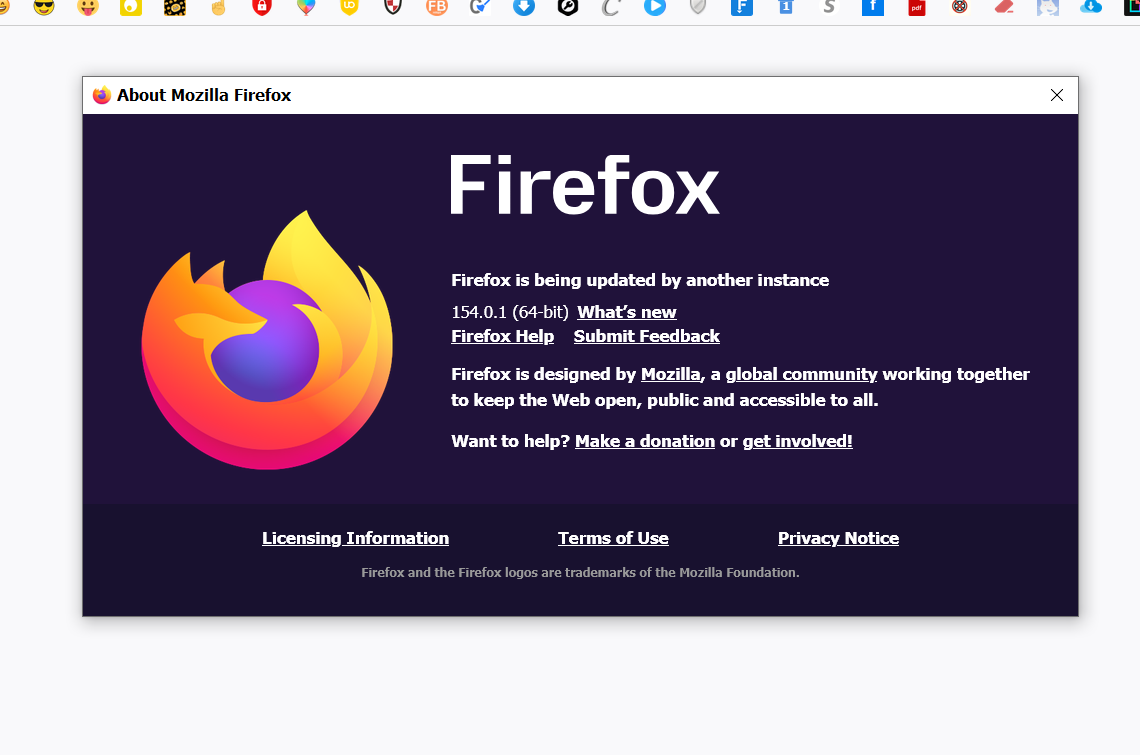This screenshot has height=755, width=1140.
Task: Click the get involved! link
Action: 798,441
